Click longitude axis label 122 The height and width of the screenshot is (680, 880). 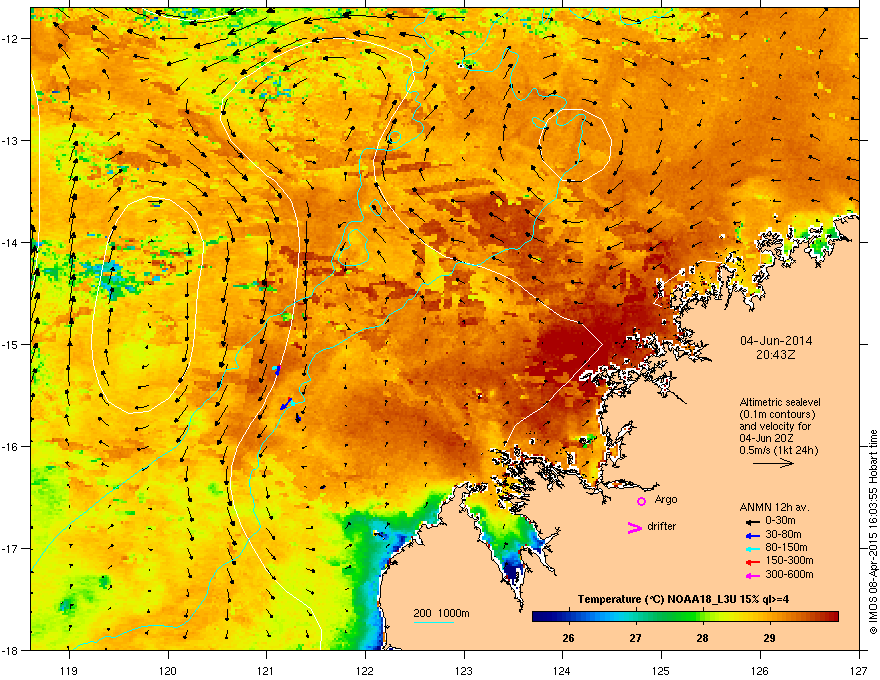[x=365, y=670]
